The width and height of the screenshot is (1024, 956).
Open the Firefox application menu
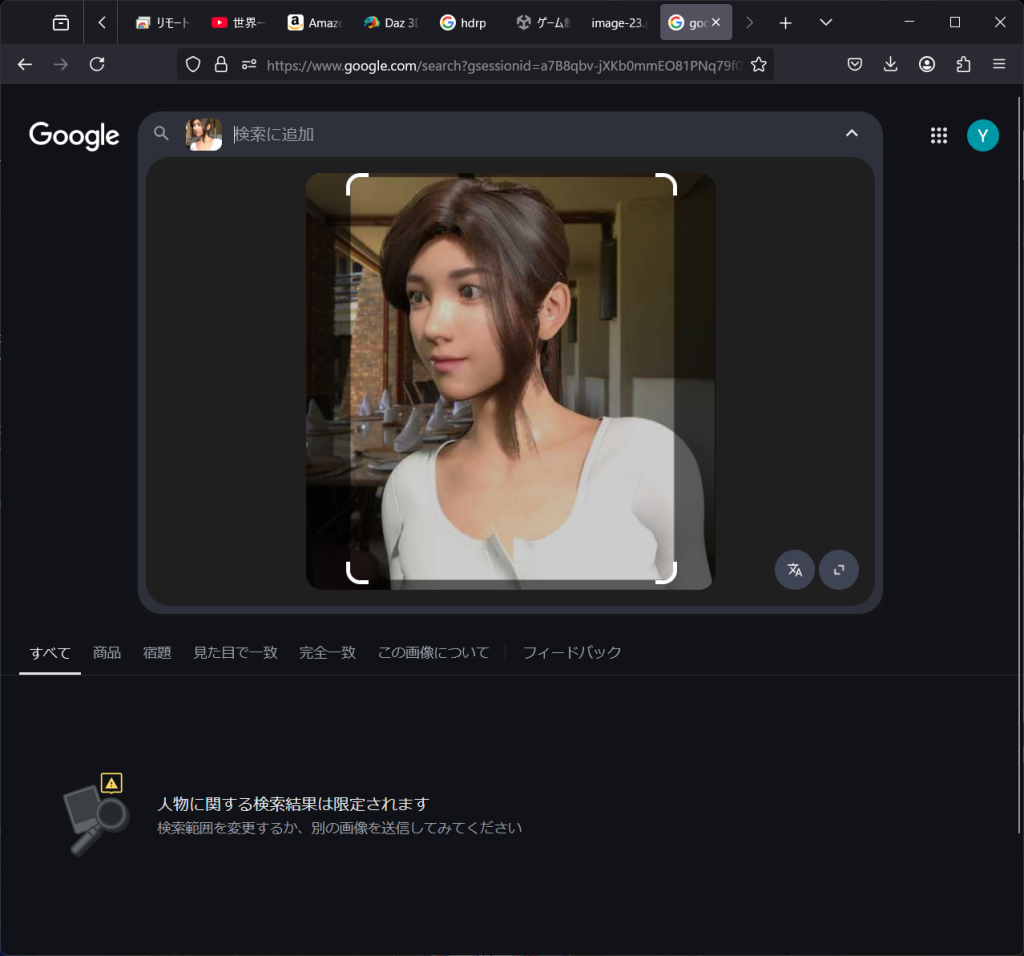pyautogui.click(x=998, y=64)
